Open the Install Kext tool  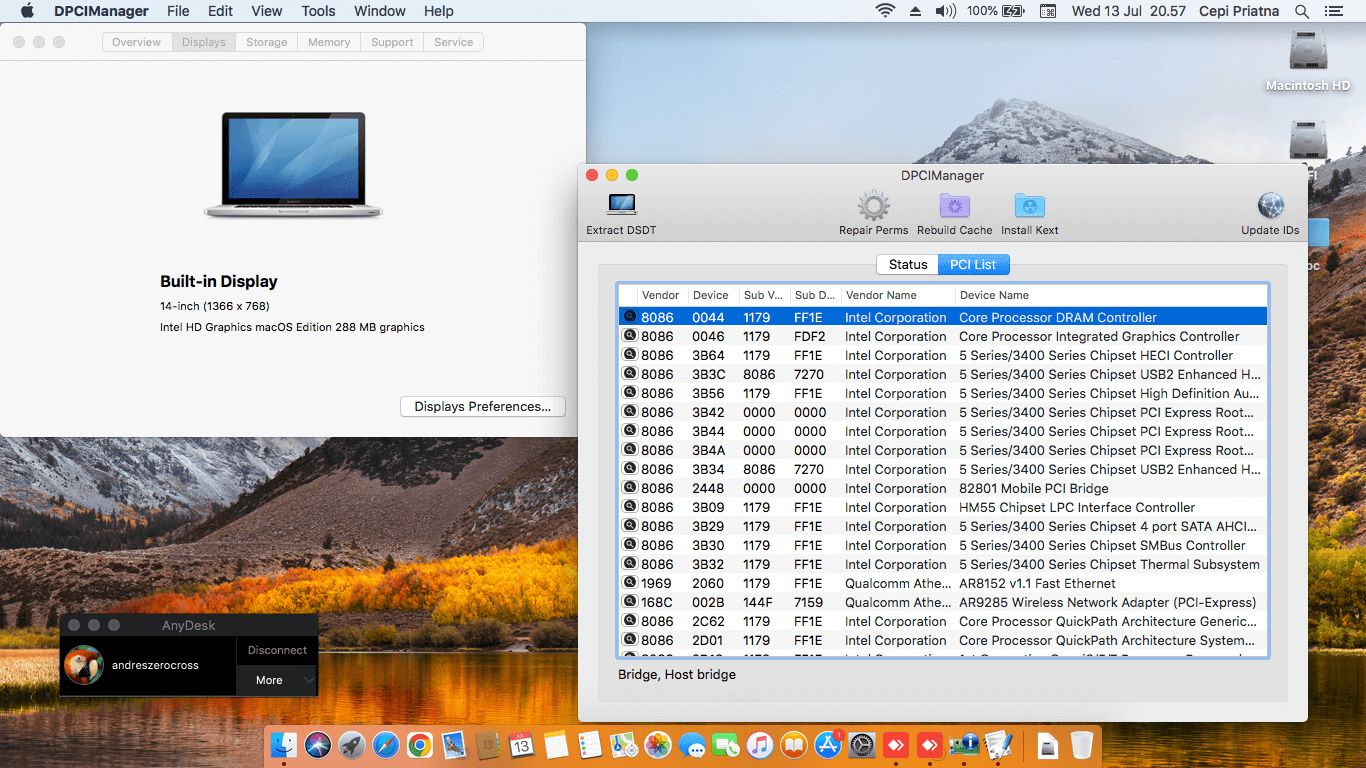[1029, 206]
